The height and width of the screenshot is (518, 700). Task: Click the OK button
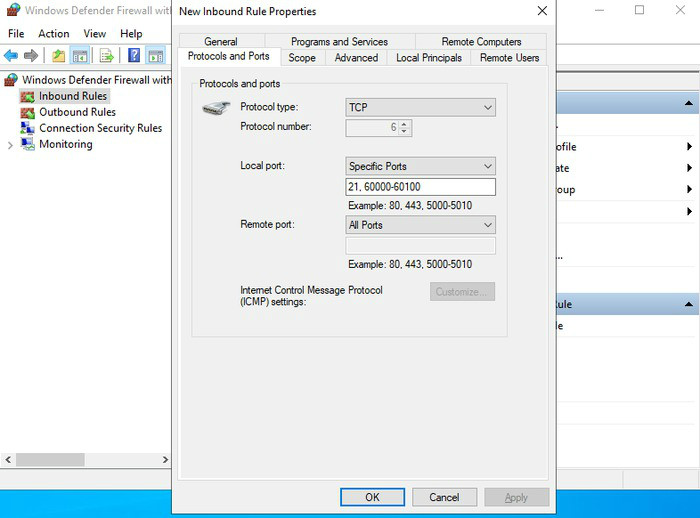372,497
